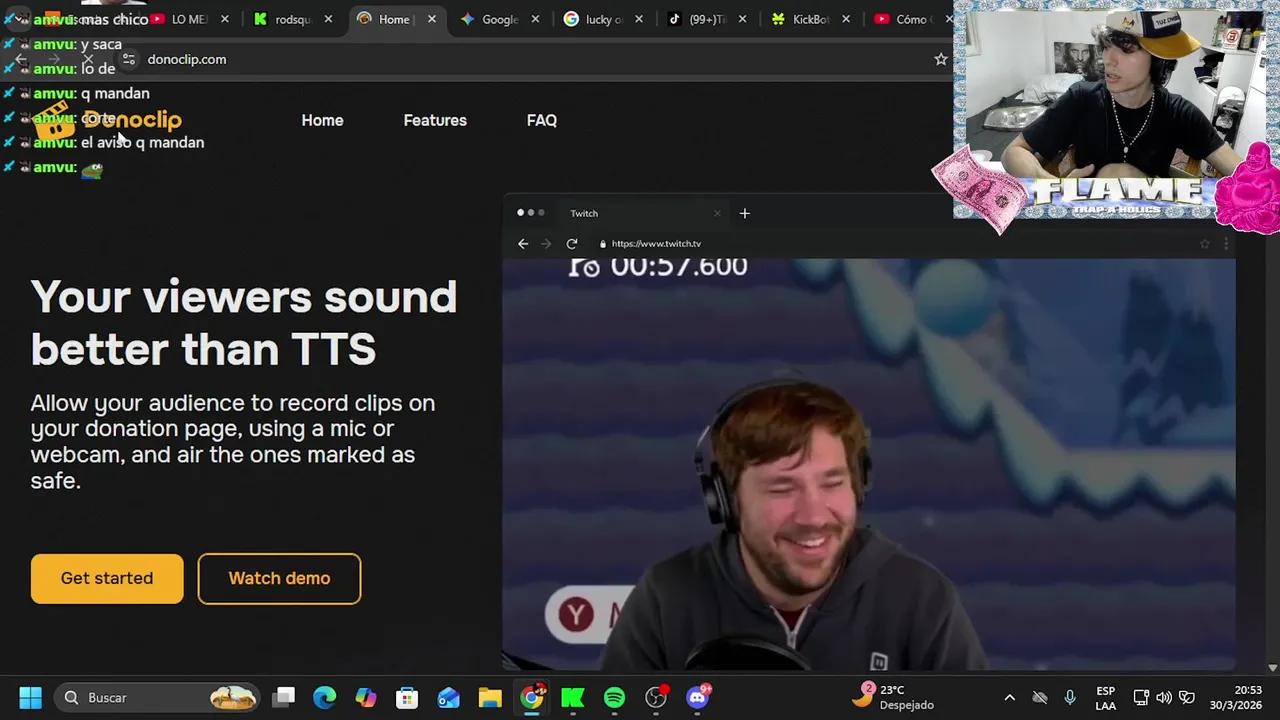Open Discord from the taskbar
This screenshot has width=1280, height=720.
[698, 697]
